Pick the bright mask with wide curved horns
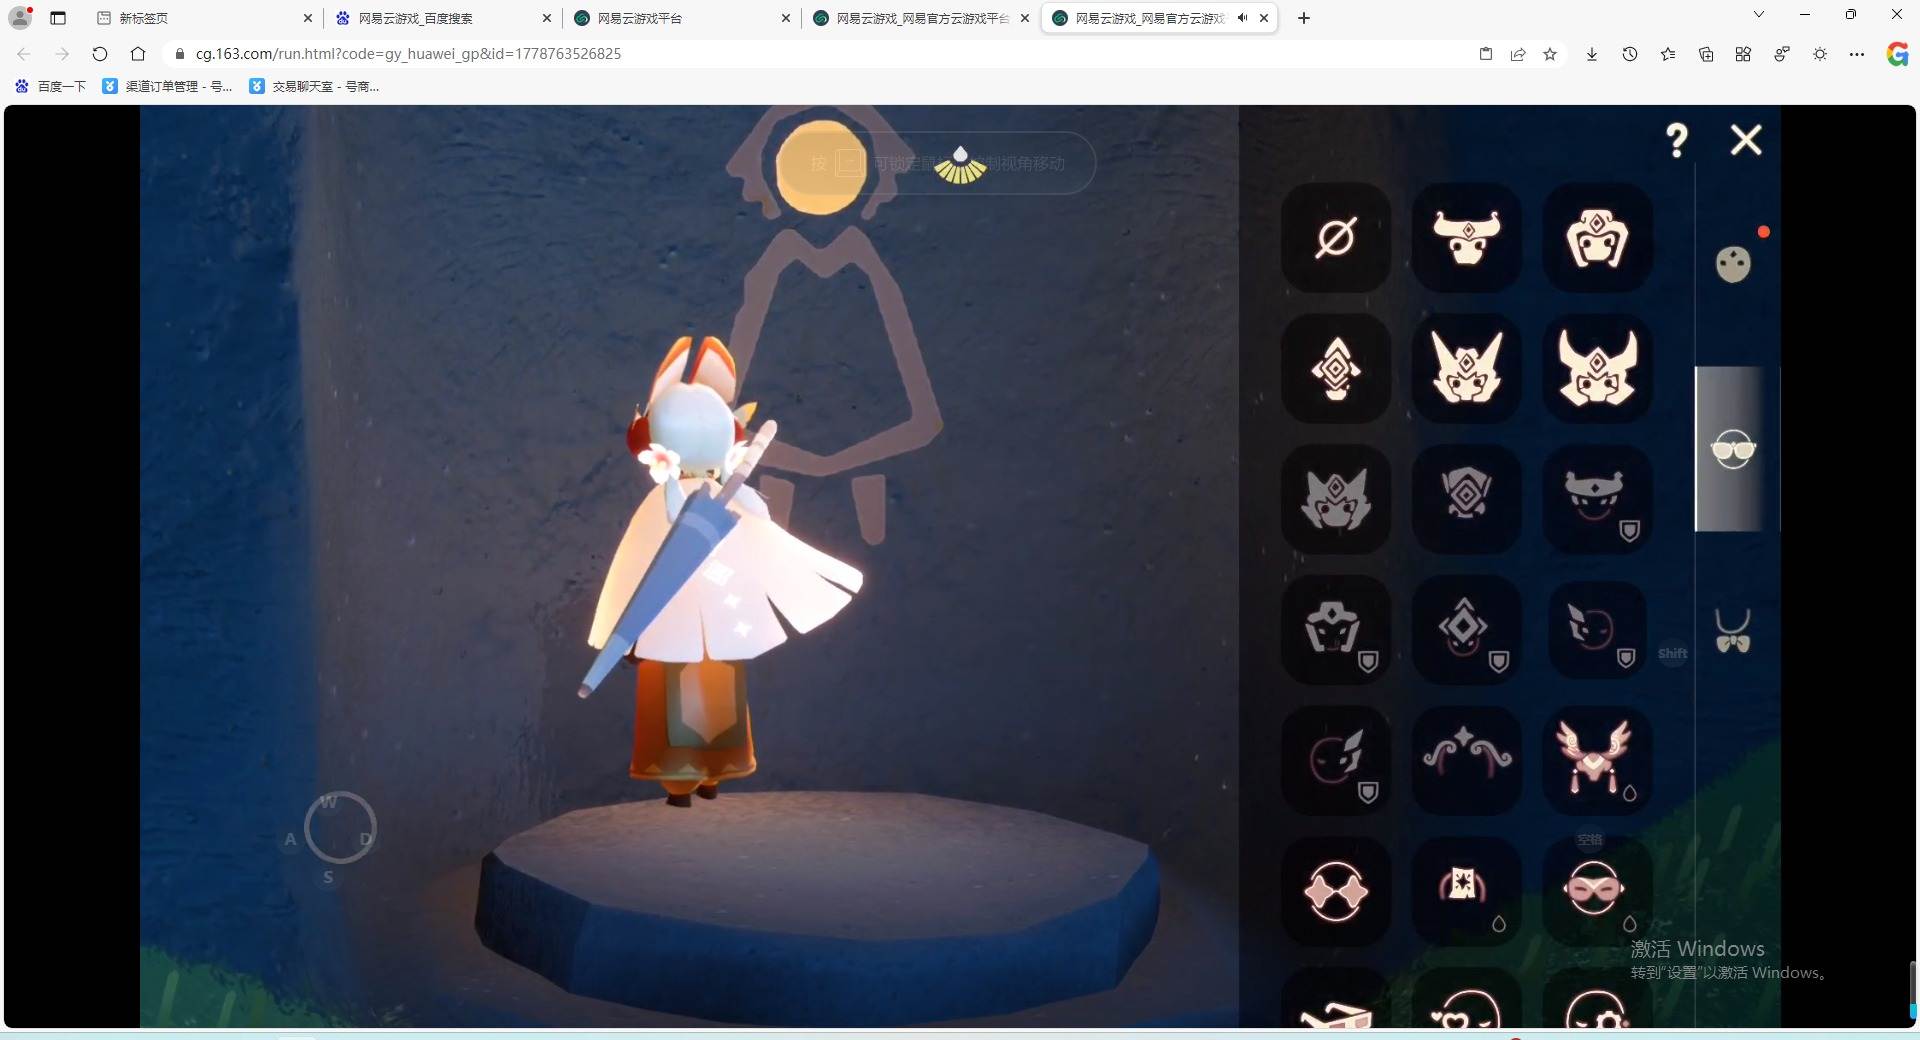 click(x=1597, y=368)
